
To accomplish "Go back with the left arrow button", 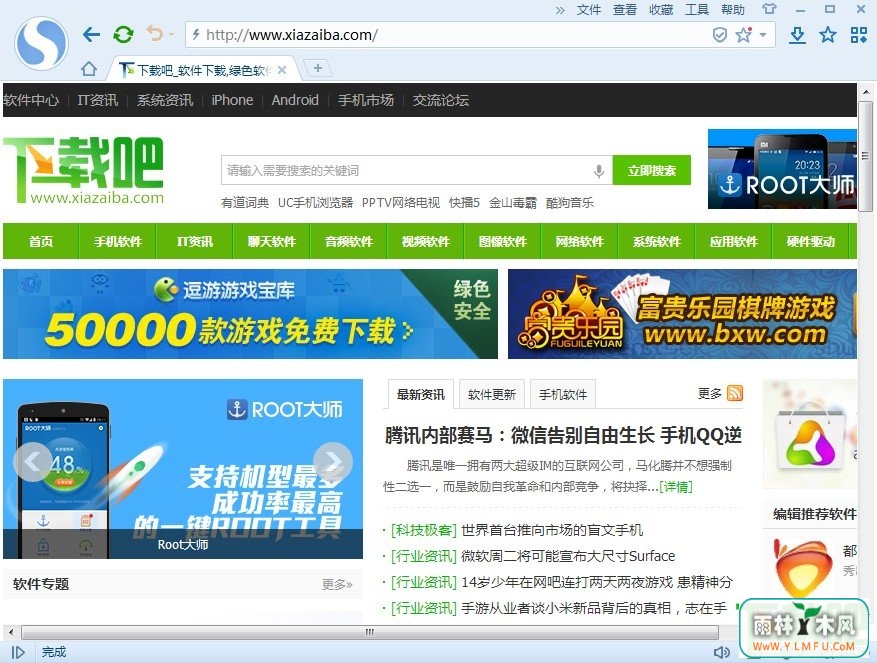I will (x=91, y=35).
